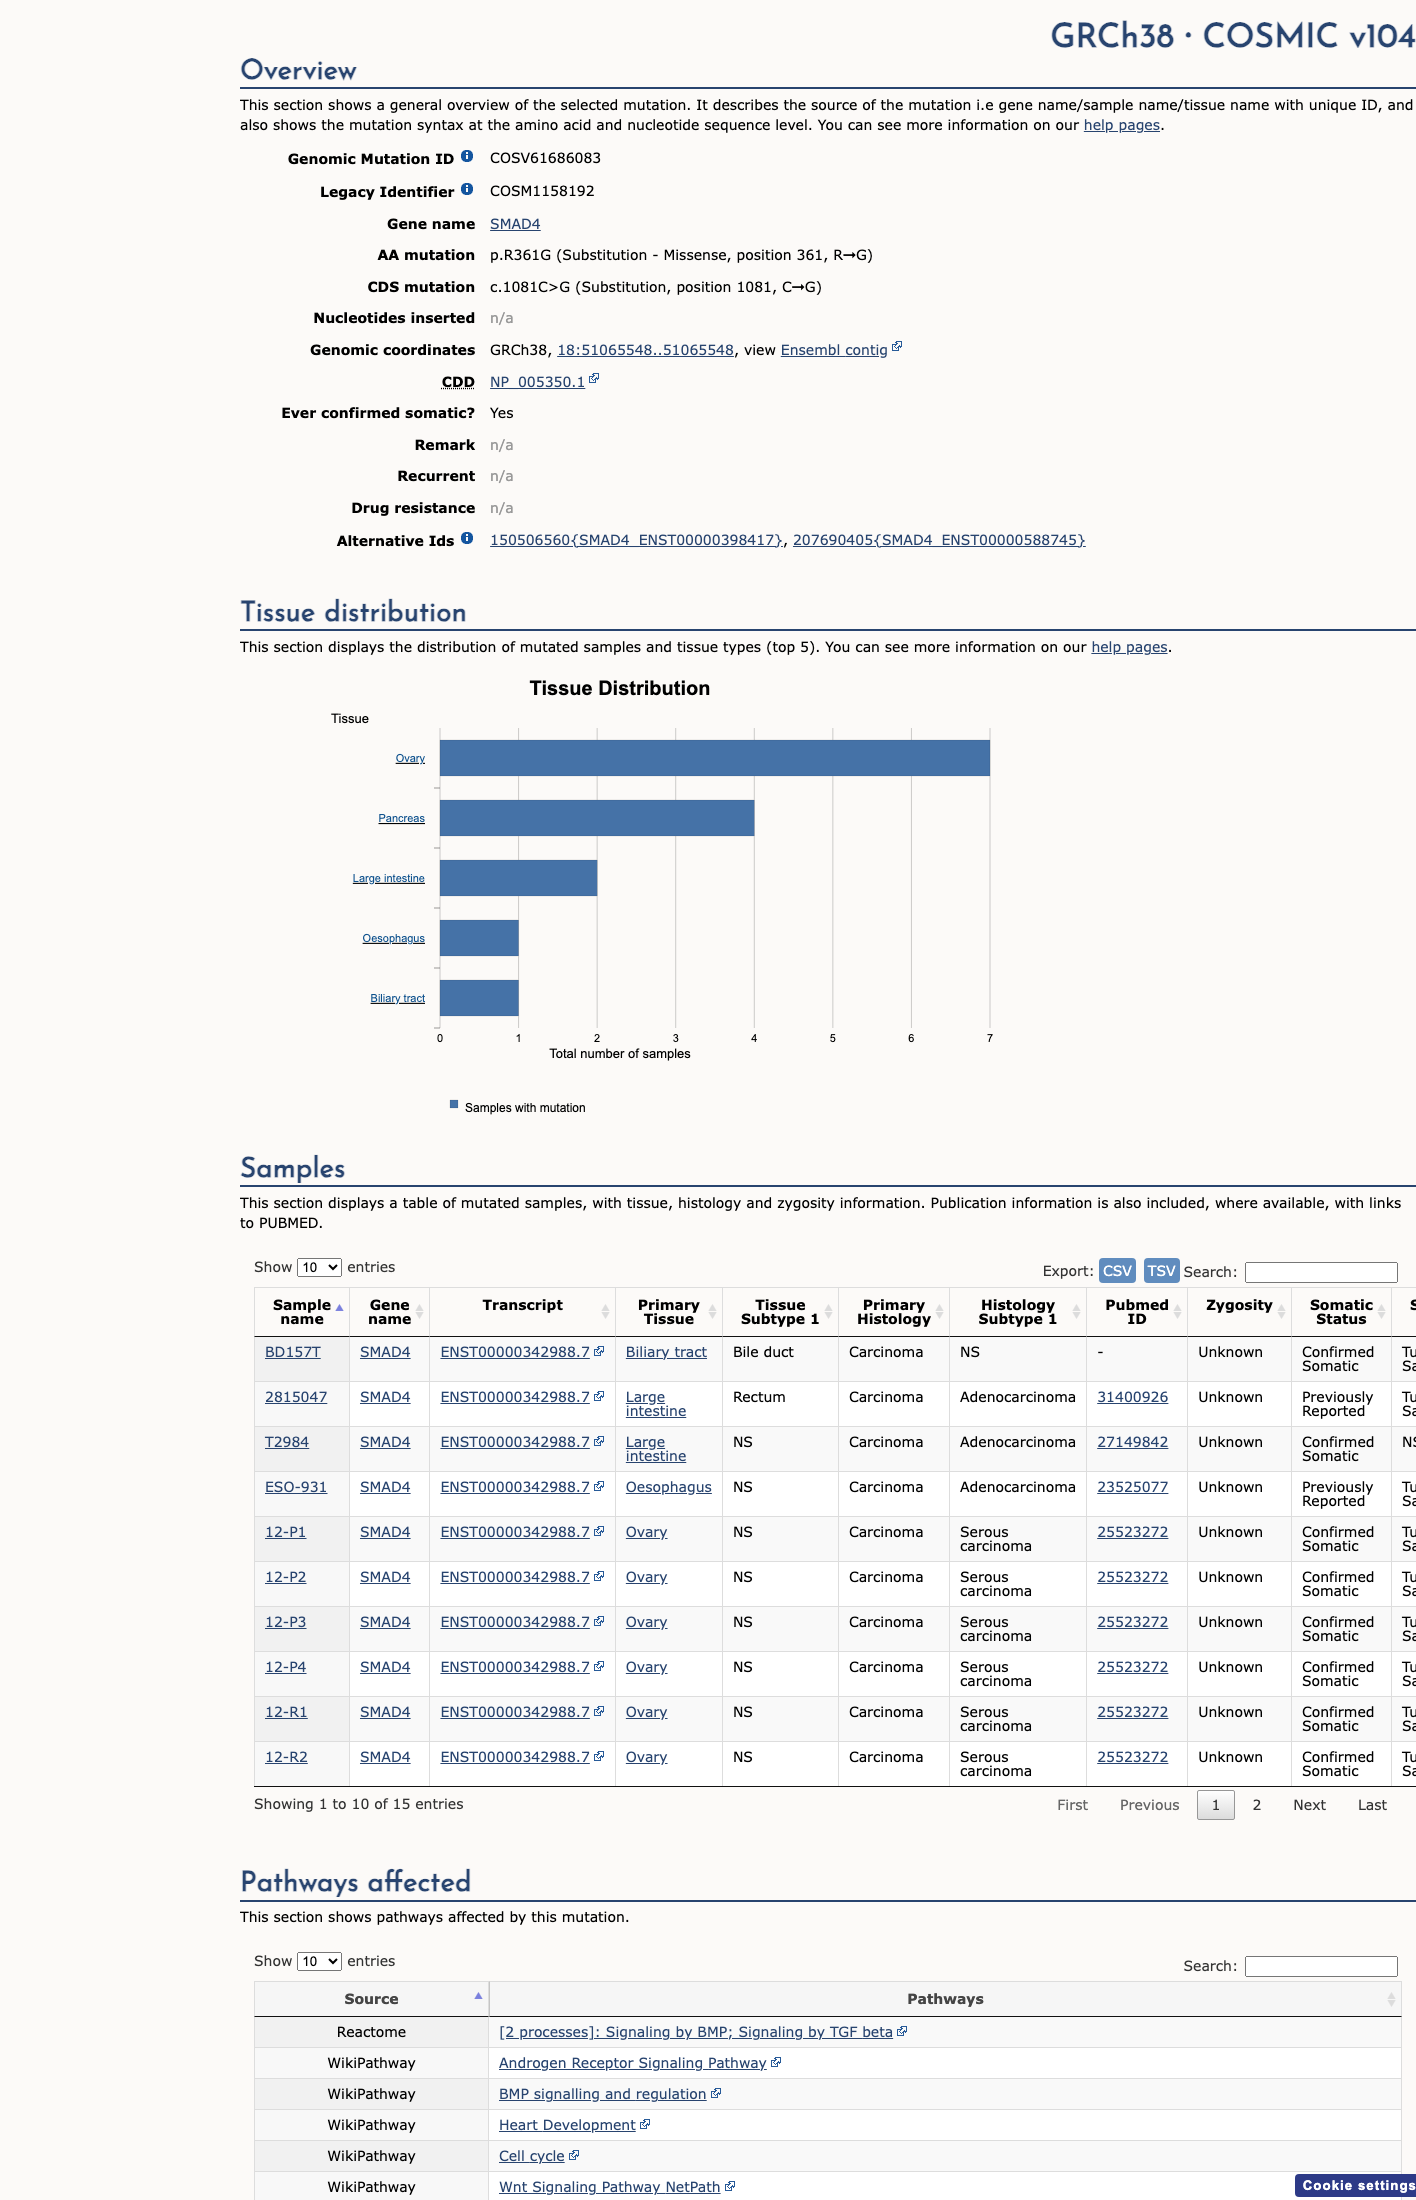Click sort arrows on Primary Tissue column

[712, 1312]
